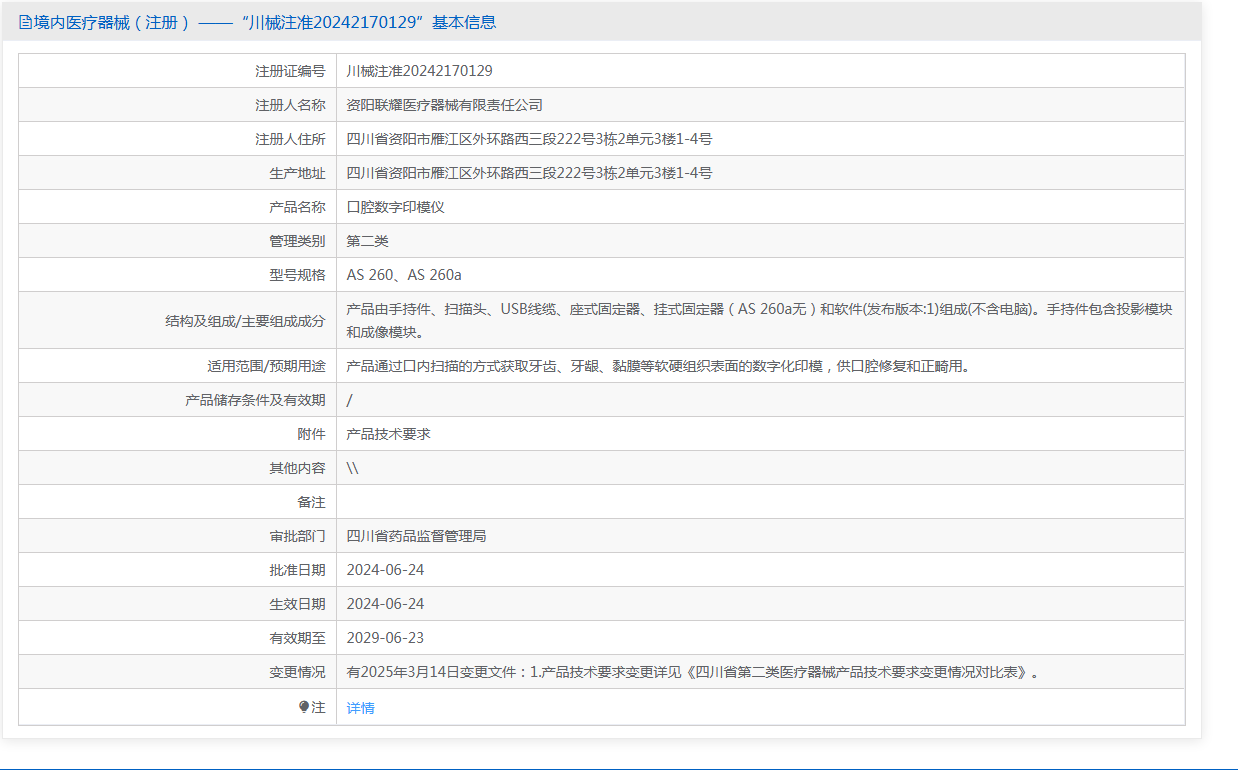Select the 2024-06-24 value in 批准日期 row

[386, 570]
